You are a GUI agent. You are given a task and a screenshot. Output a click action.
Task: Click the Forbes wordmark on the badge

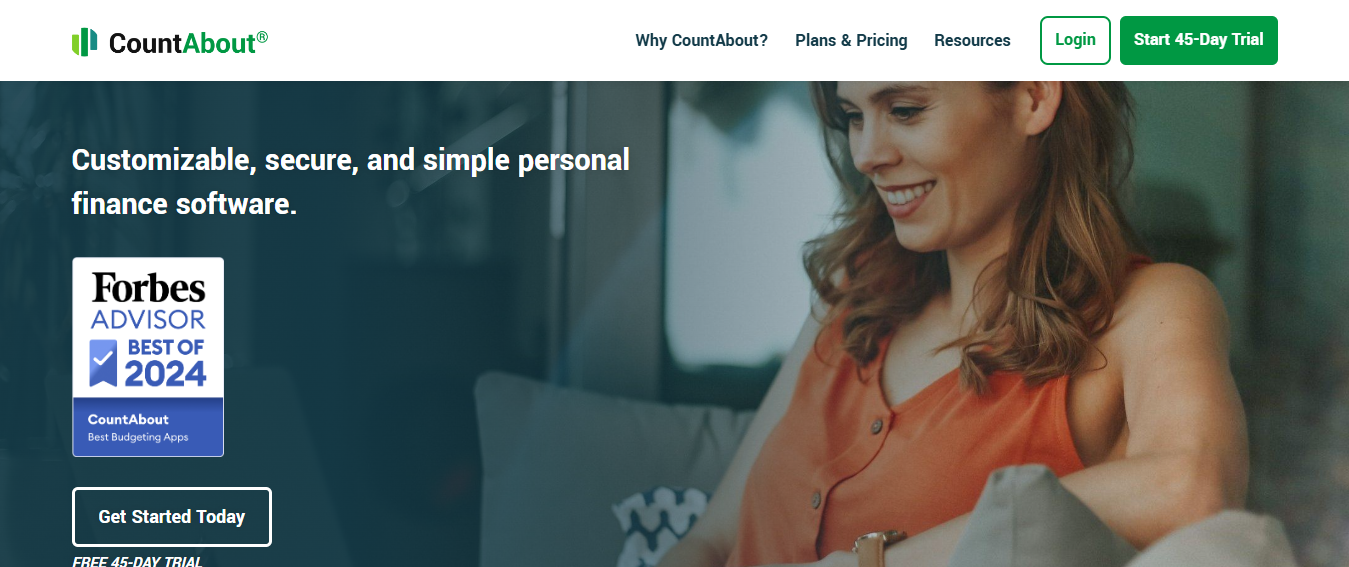(x=148, y=288)
